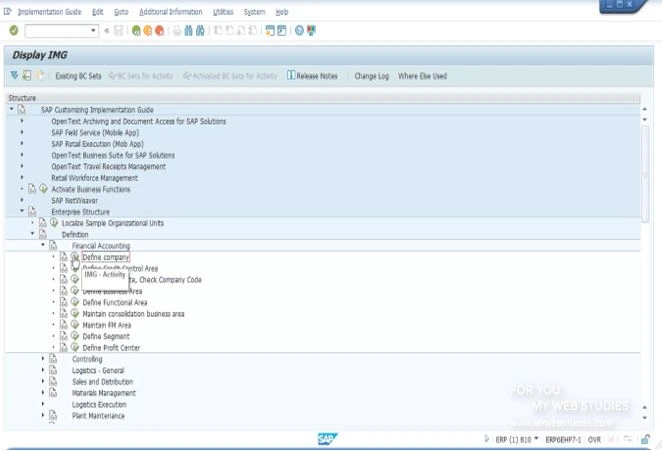Click the green Enter checkmark icon
Viewport: 662px width, 451px height.
click(x=14, y=31)
